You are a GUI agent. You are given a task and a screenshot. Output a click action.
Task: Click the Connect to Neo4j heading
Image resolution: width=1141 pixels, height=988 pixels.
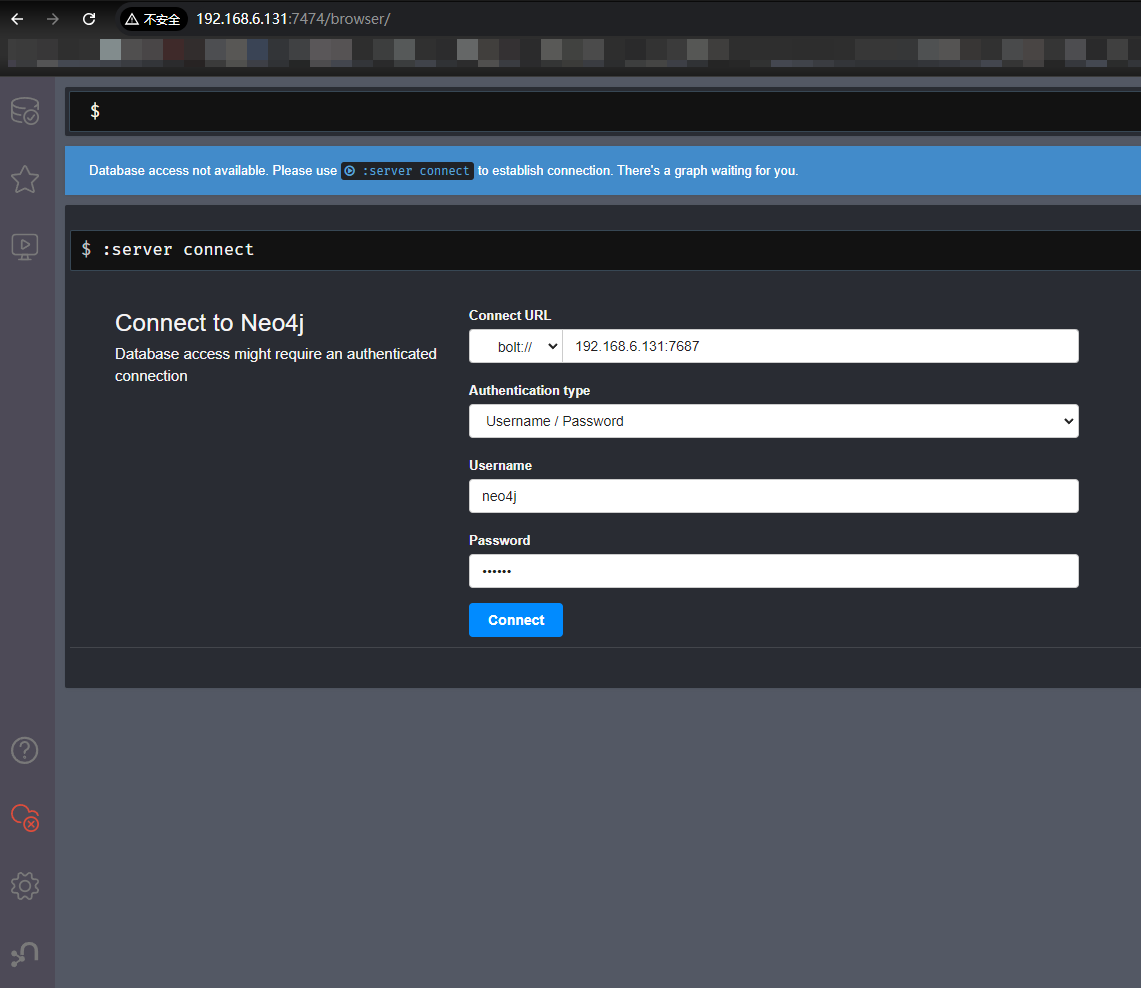pyautogui.click(x=210, y=322)
